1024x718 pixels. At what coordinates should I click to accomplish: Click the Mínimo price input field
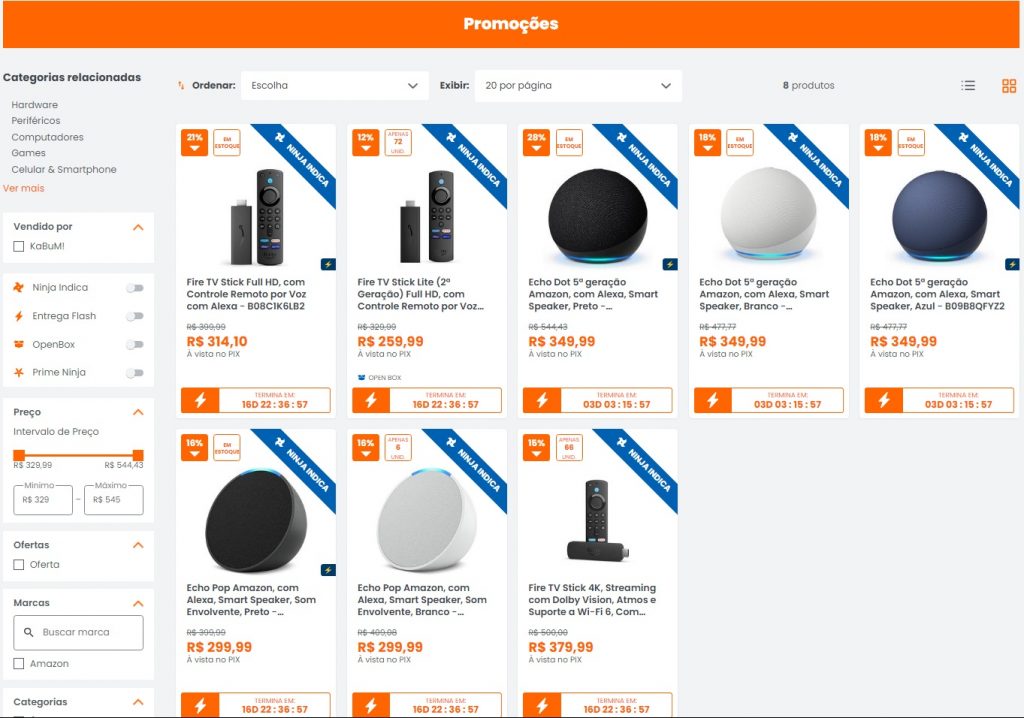point(41,499)
